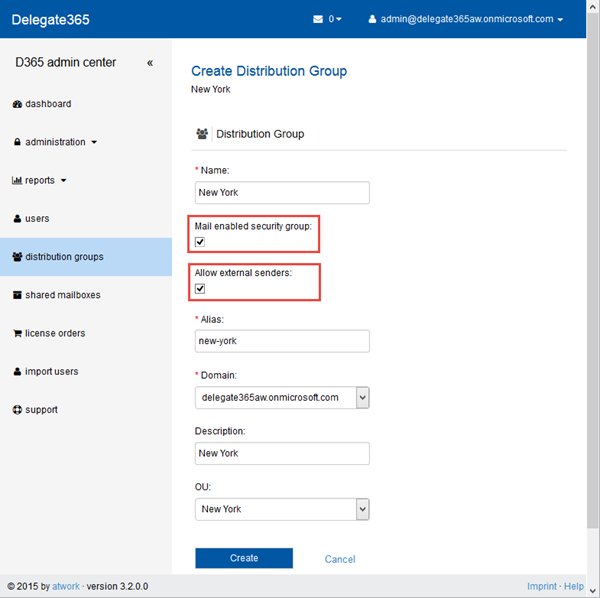This screenshot has height=598, width=600.
Task: Click the shared mailboxes archive icon
Action: coord(17,295)
